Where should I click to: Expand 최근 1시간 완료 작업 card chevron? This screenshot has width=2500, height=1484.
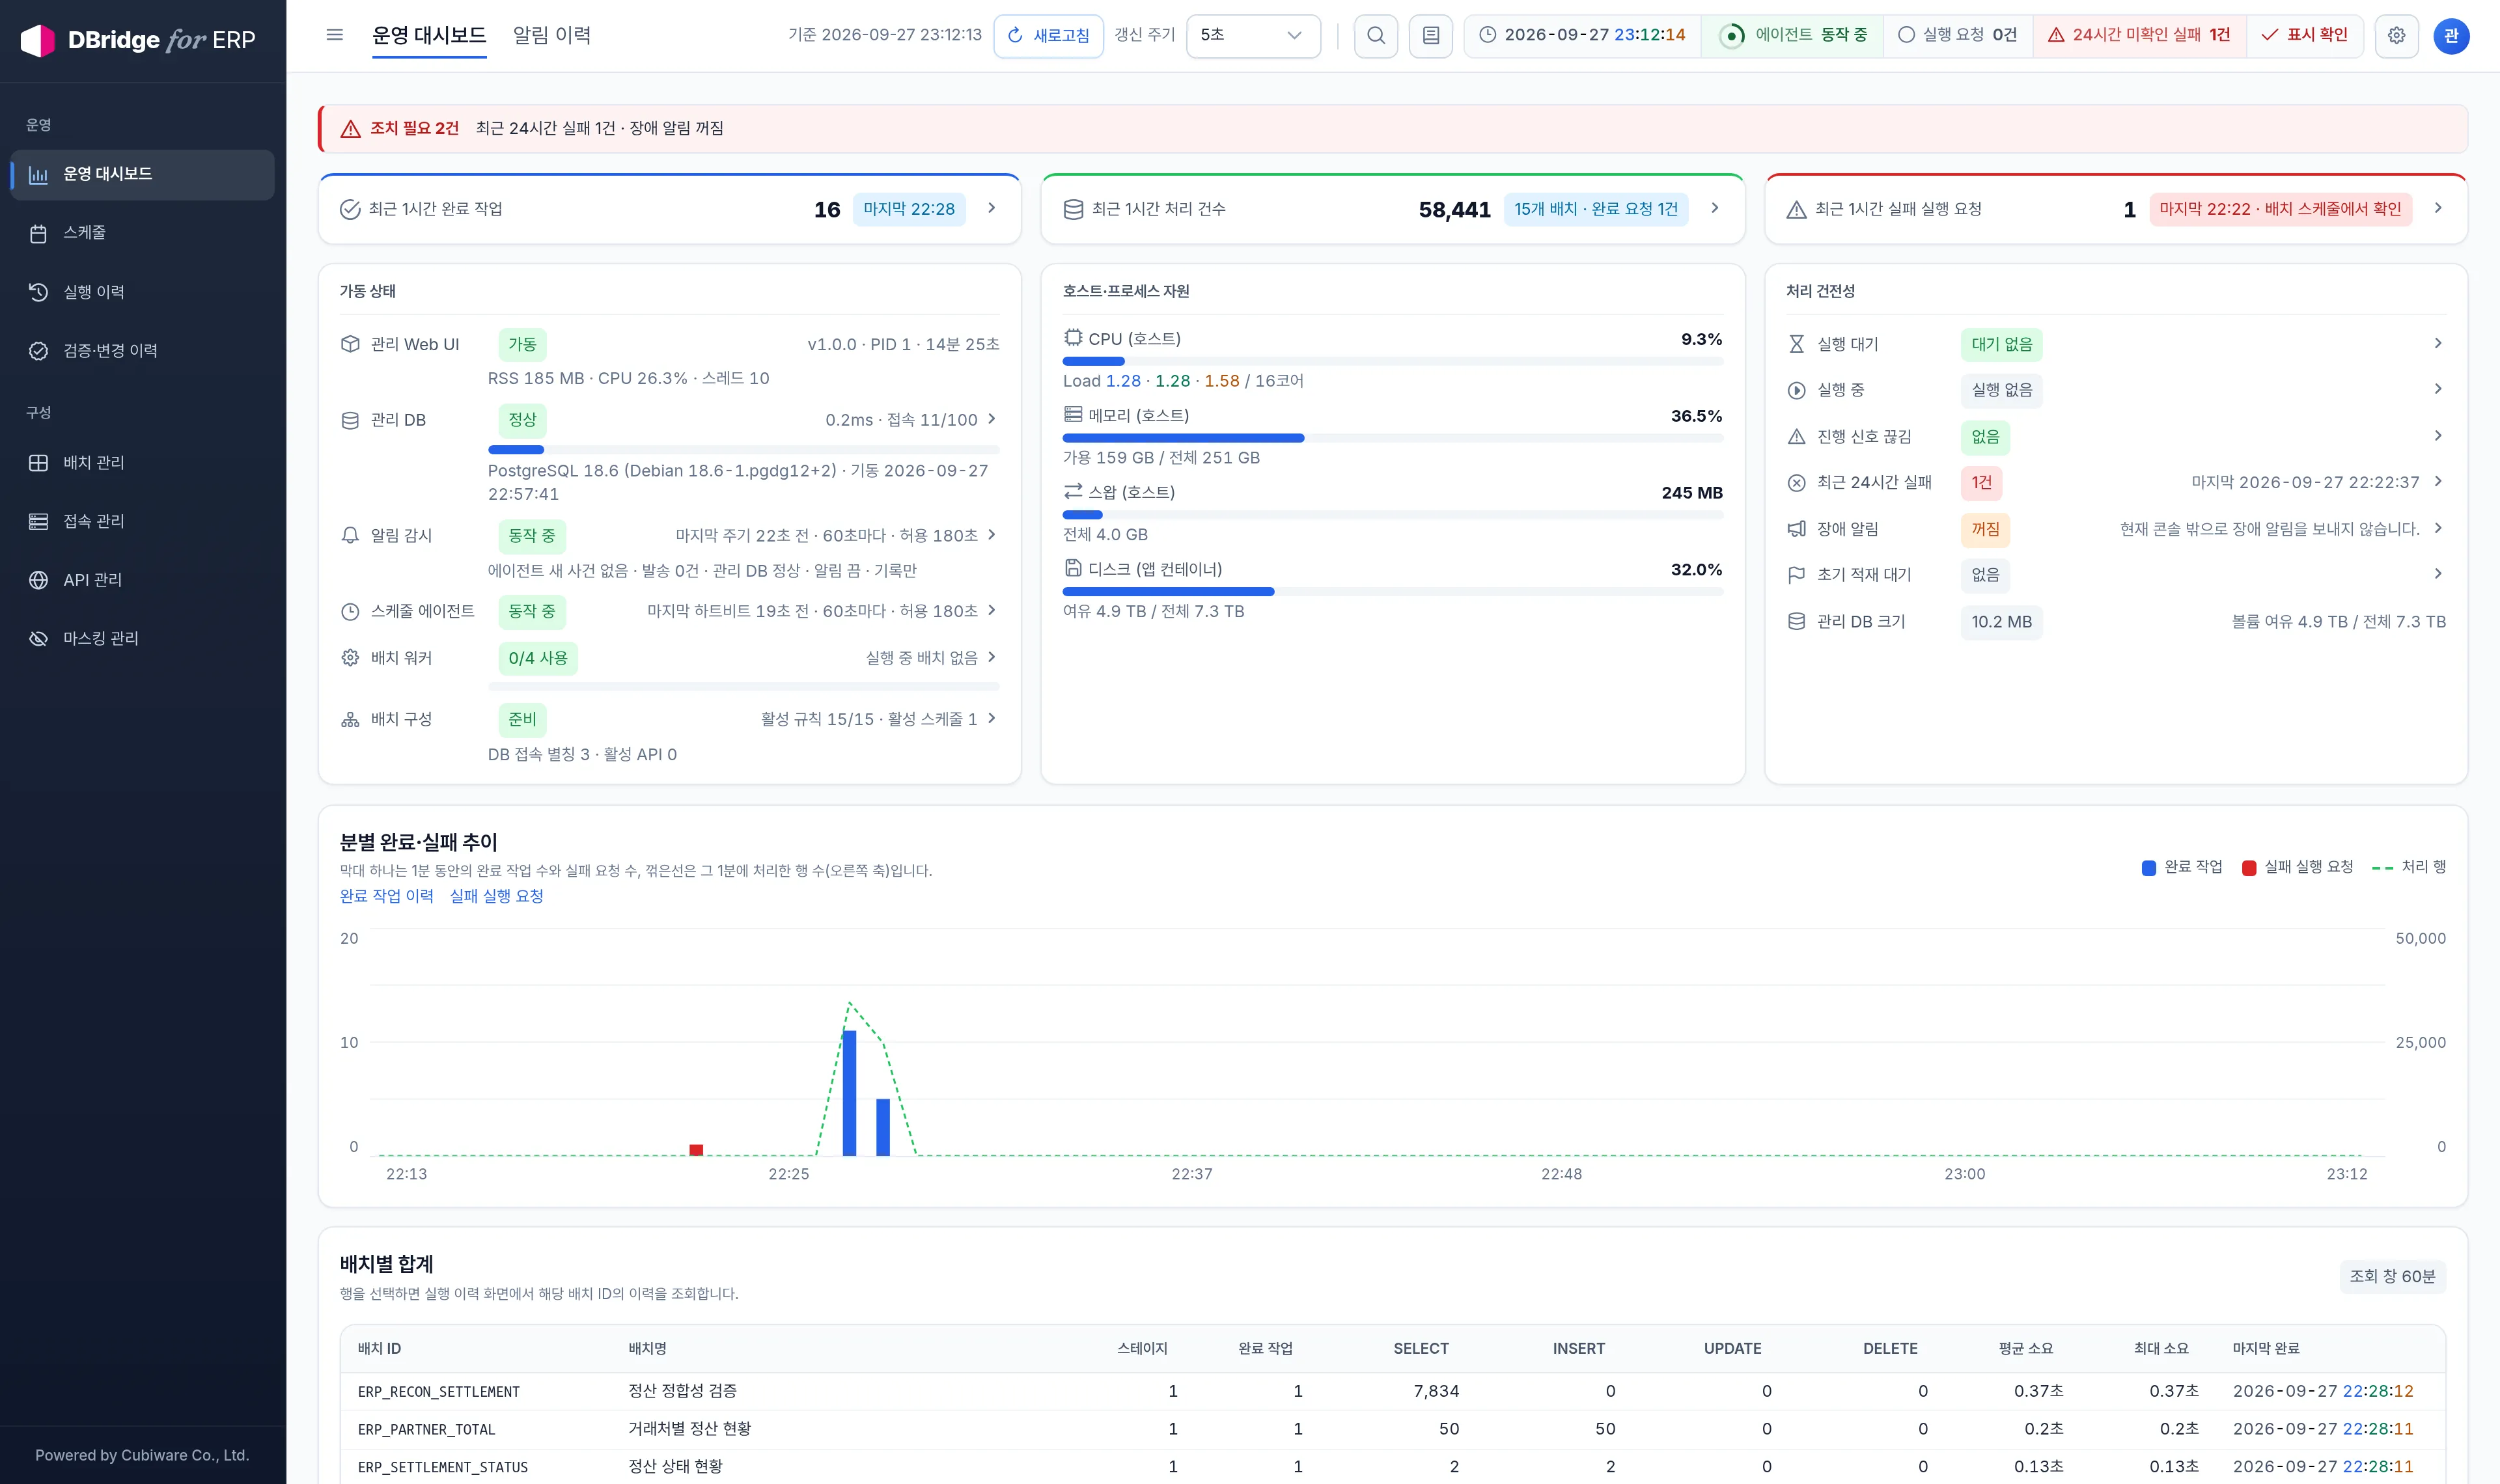click(991, 208)
